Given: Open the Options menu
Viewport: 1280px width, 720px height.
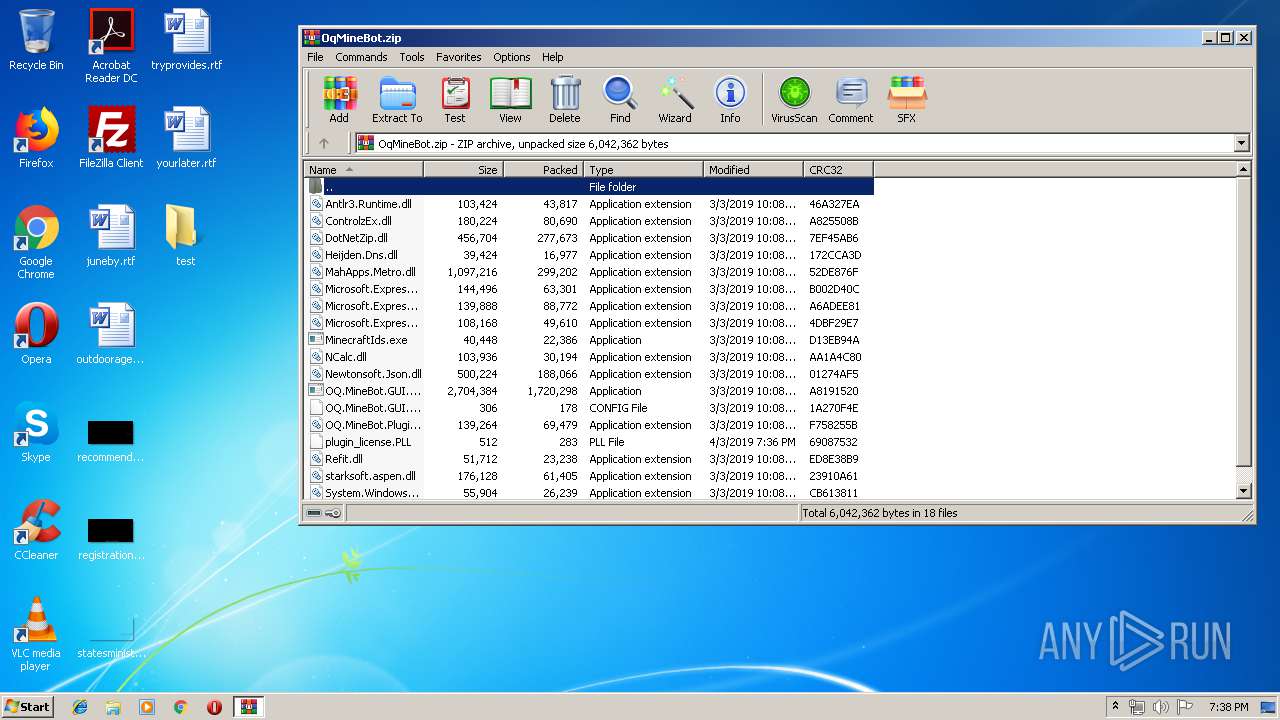Looking at the screenshot, I should pos(512,57).
